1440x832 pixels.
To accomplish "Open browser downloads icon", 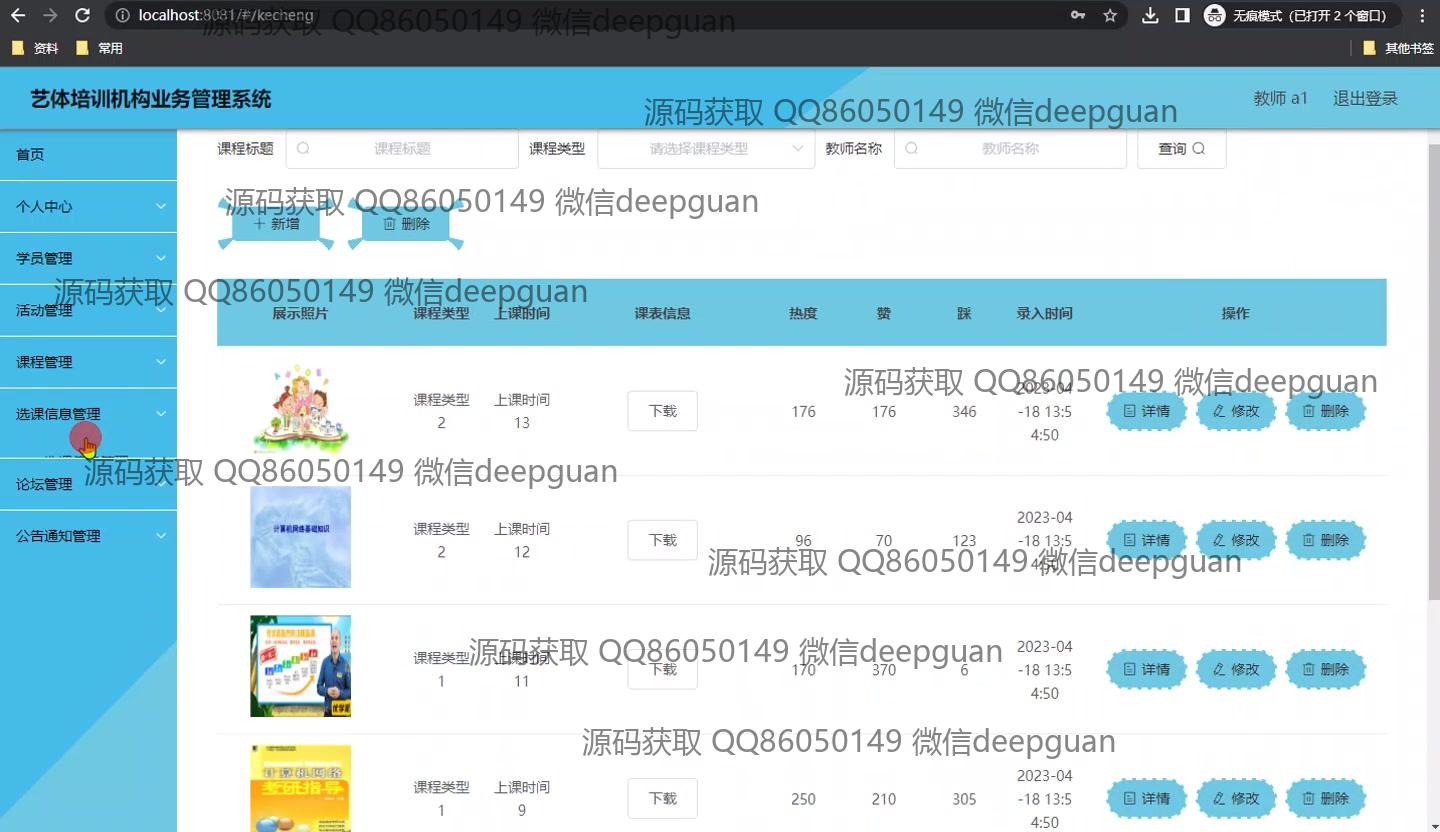I will pyautogui.click(x=1150, y=16).
